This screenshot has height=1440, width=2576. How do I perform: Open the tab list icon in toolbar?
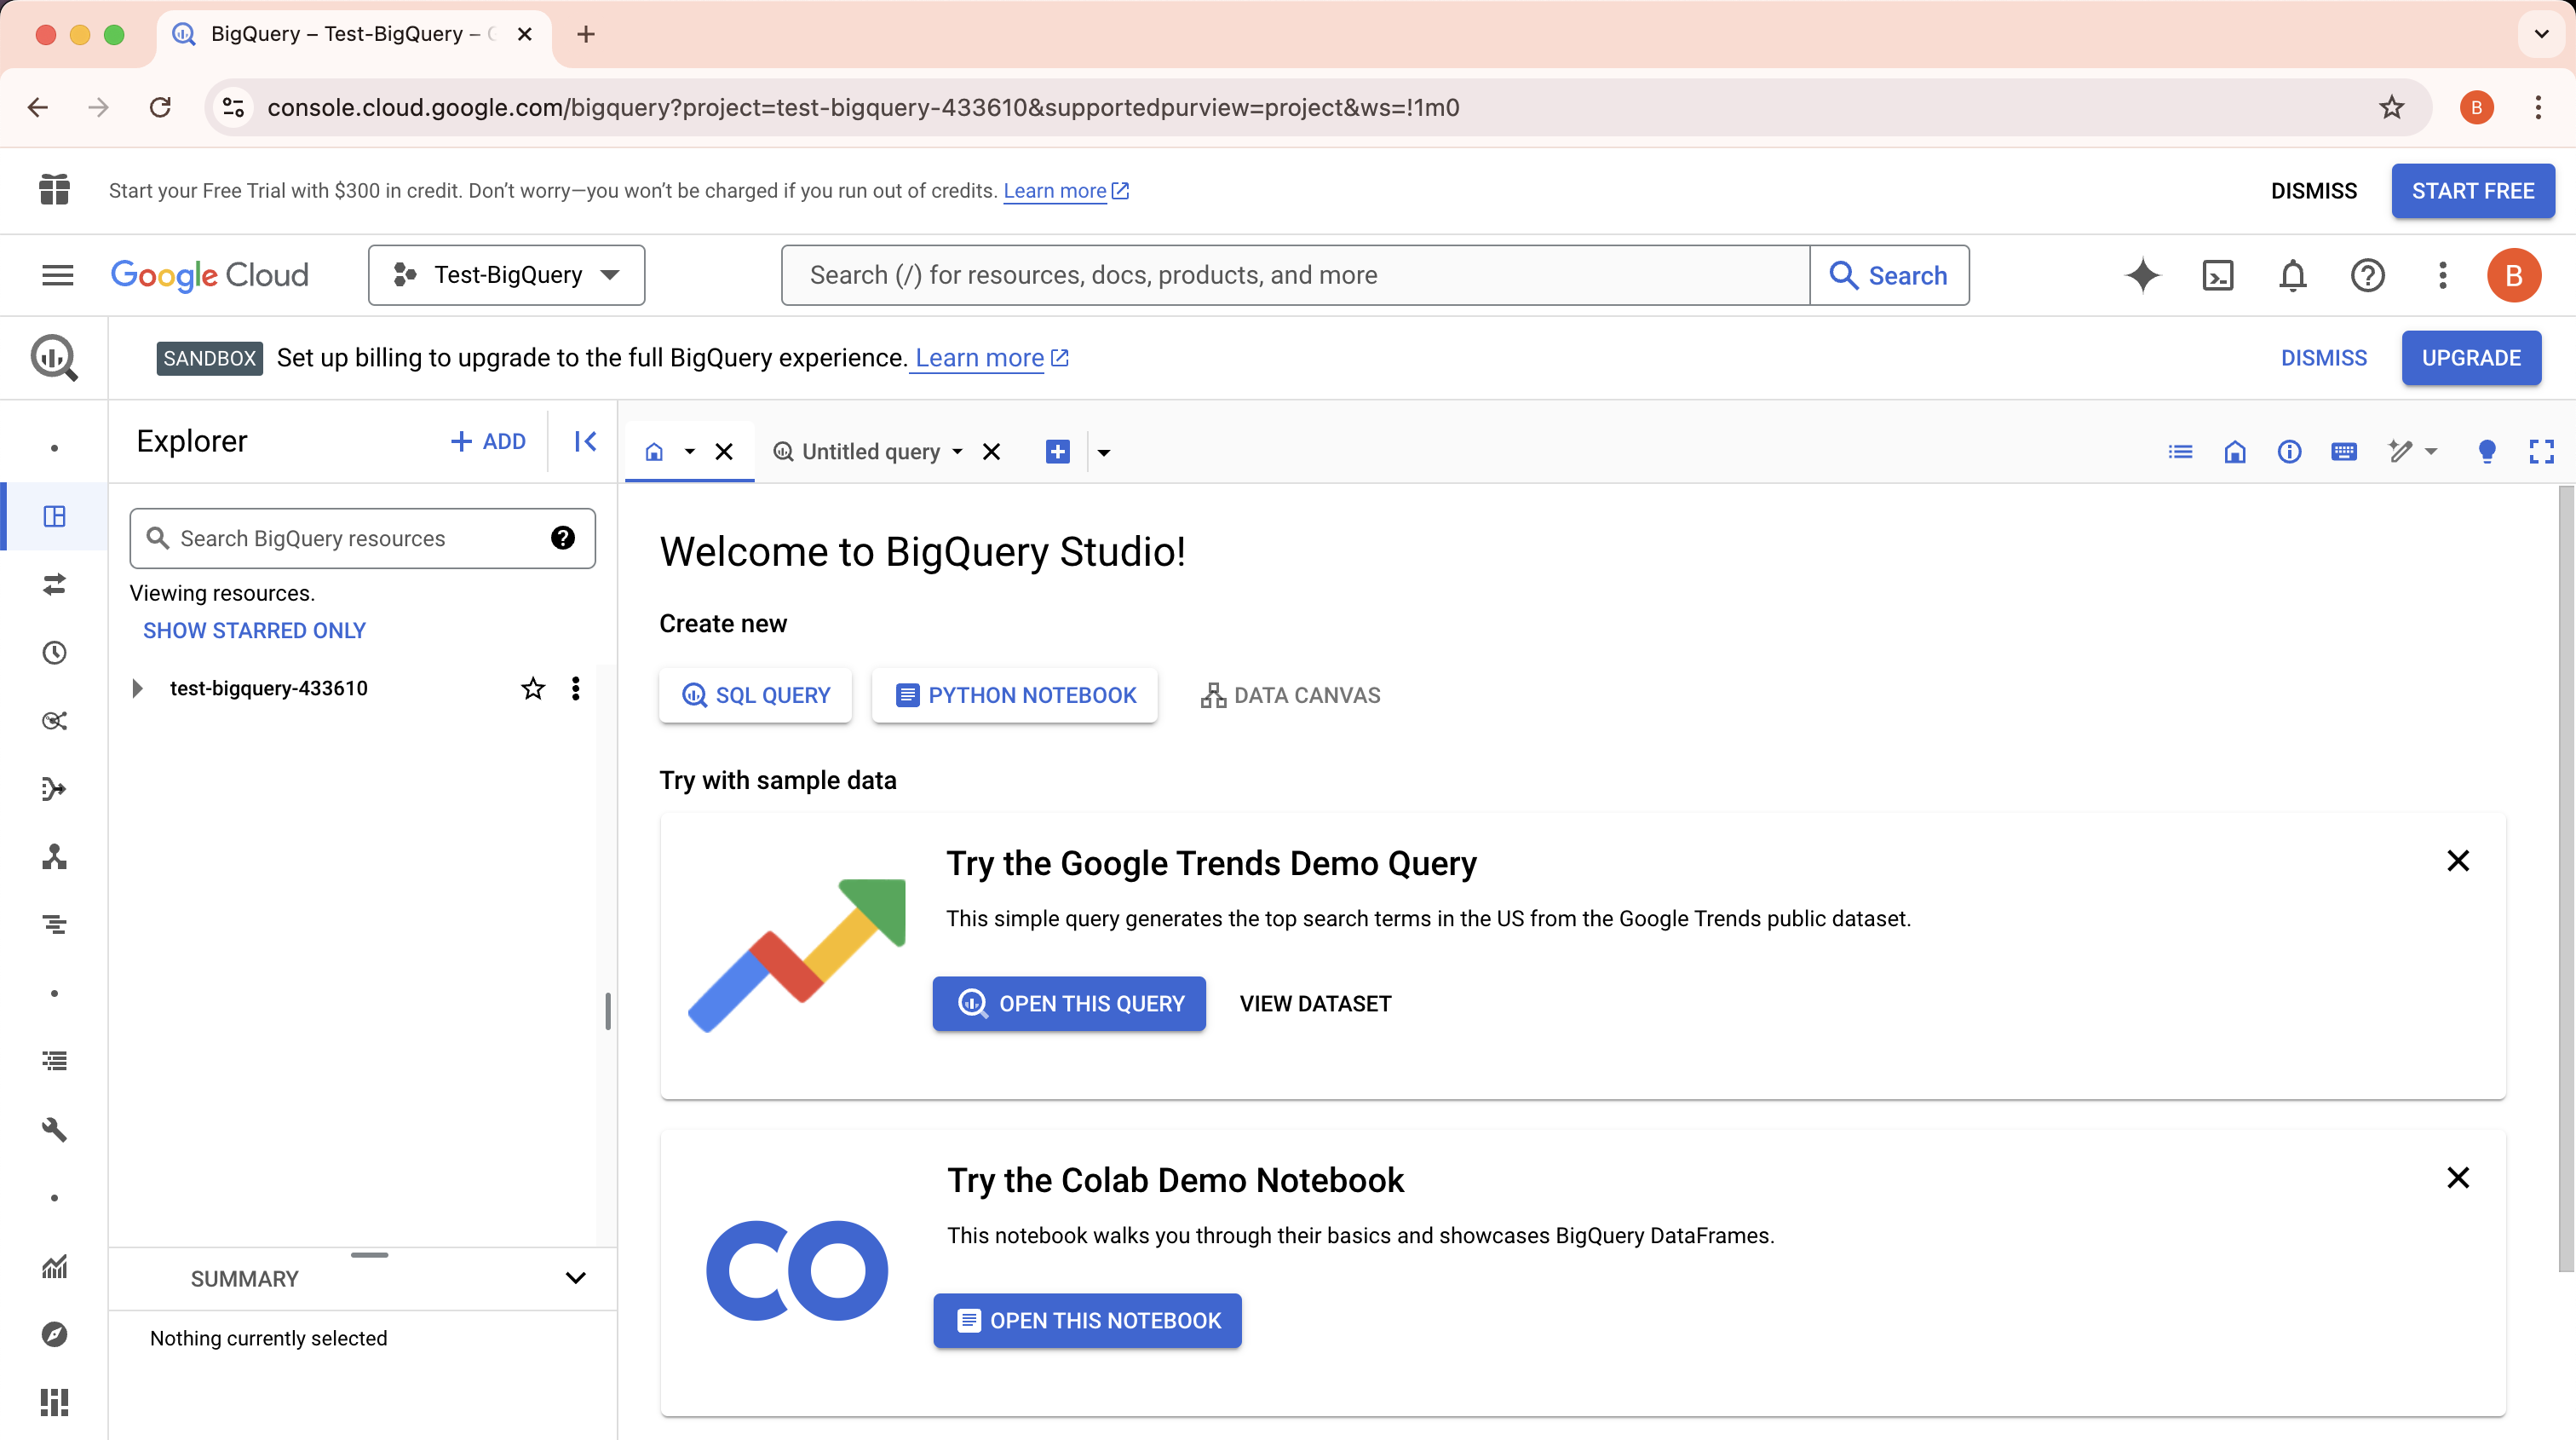2180,452
